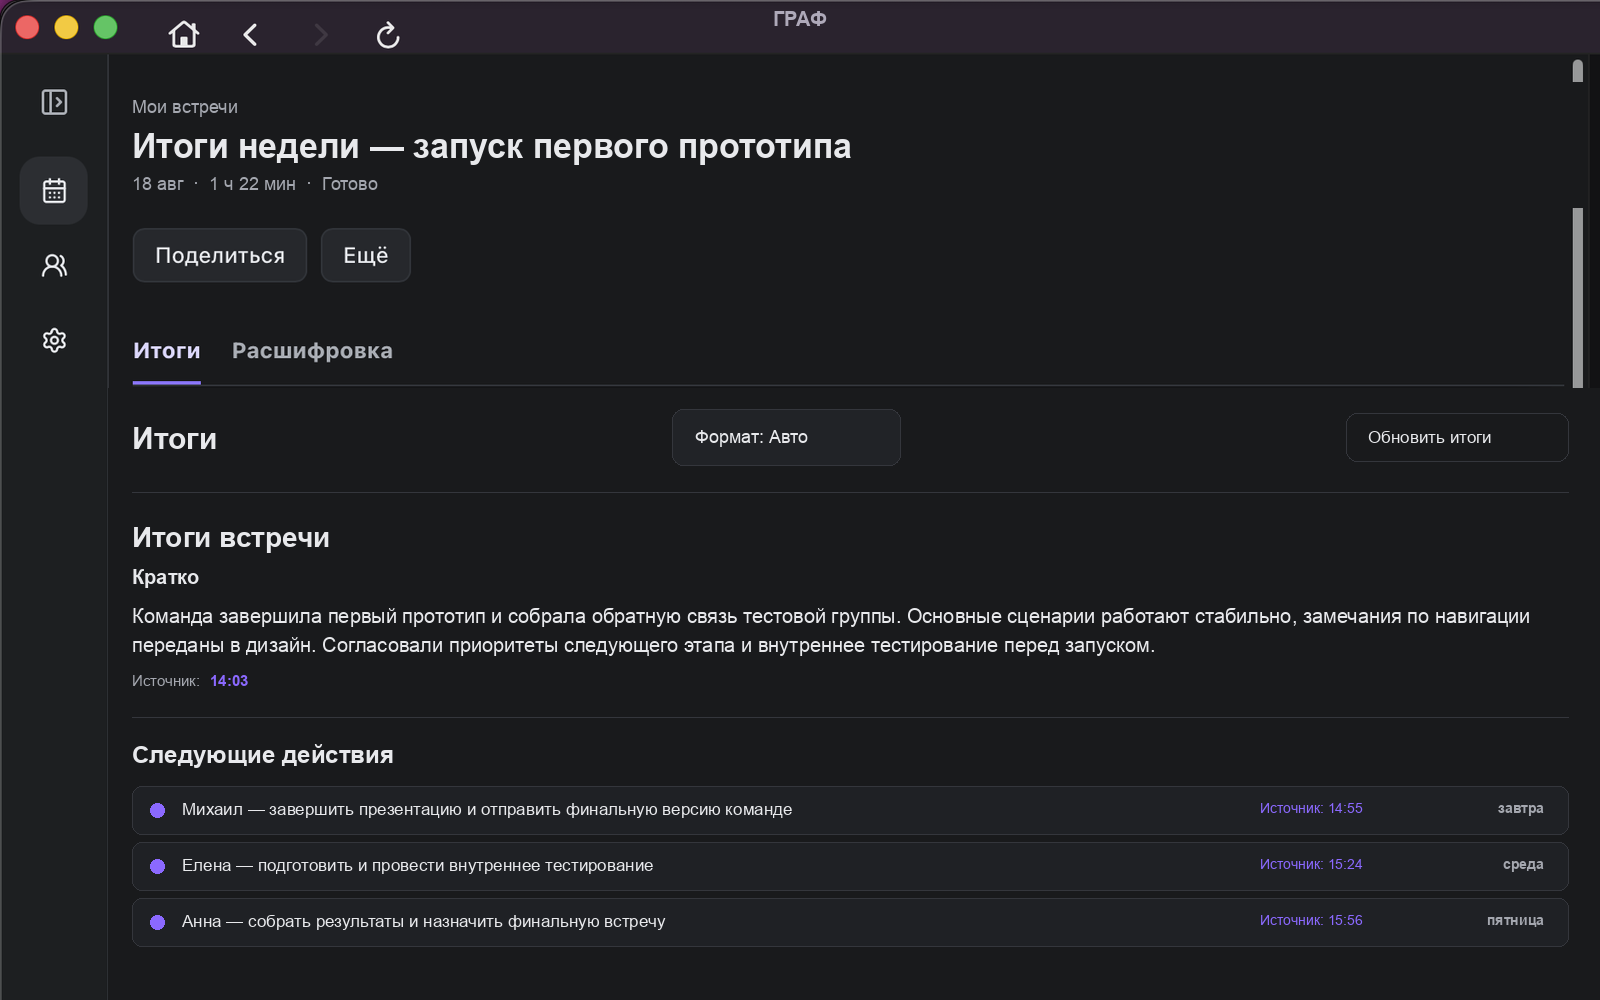
Task: Switch to the Расшифровка tab
Action: 312,351
